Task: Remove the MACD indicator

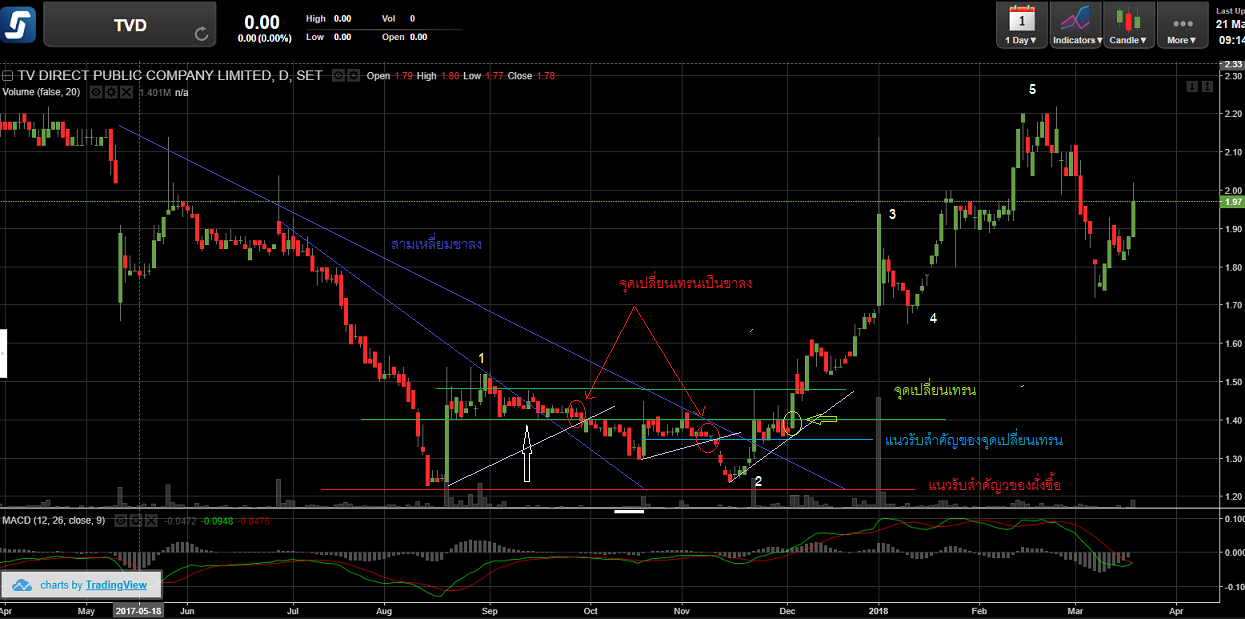Action: 149,521
